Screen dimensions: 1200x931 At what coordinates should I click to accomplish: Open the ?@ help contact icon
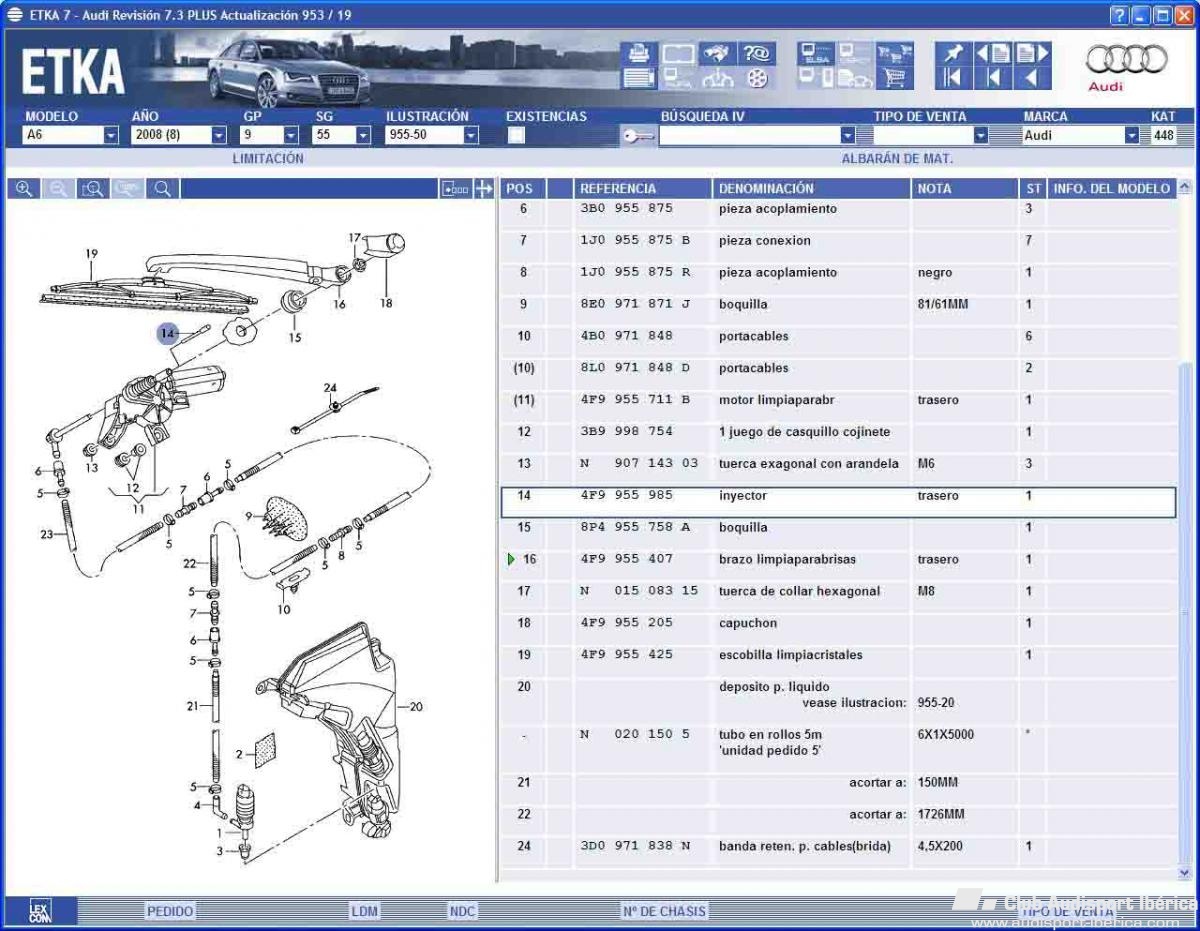(x=757, y=53)
